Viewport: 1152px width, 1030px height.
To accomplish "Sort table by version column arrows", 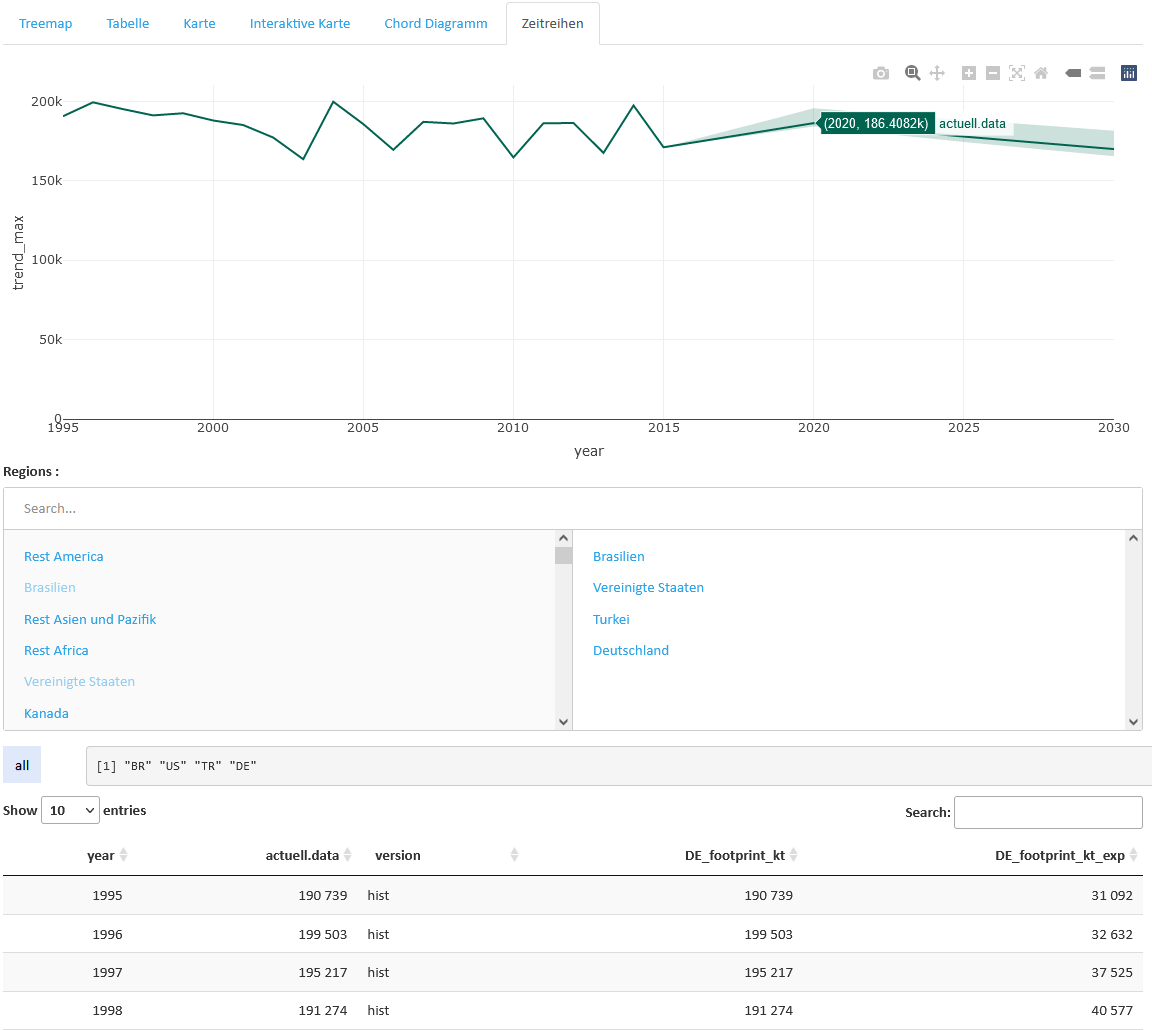I will coord(514,854).
